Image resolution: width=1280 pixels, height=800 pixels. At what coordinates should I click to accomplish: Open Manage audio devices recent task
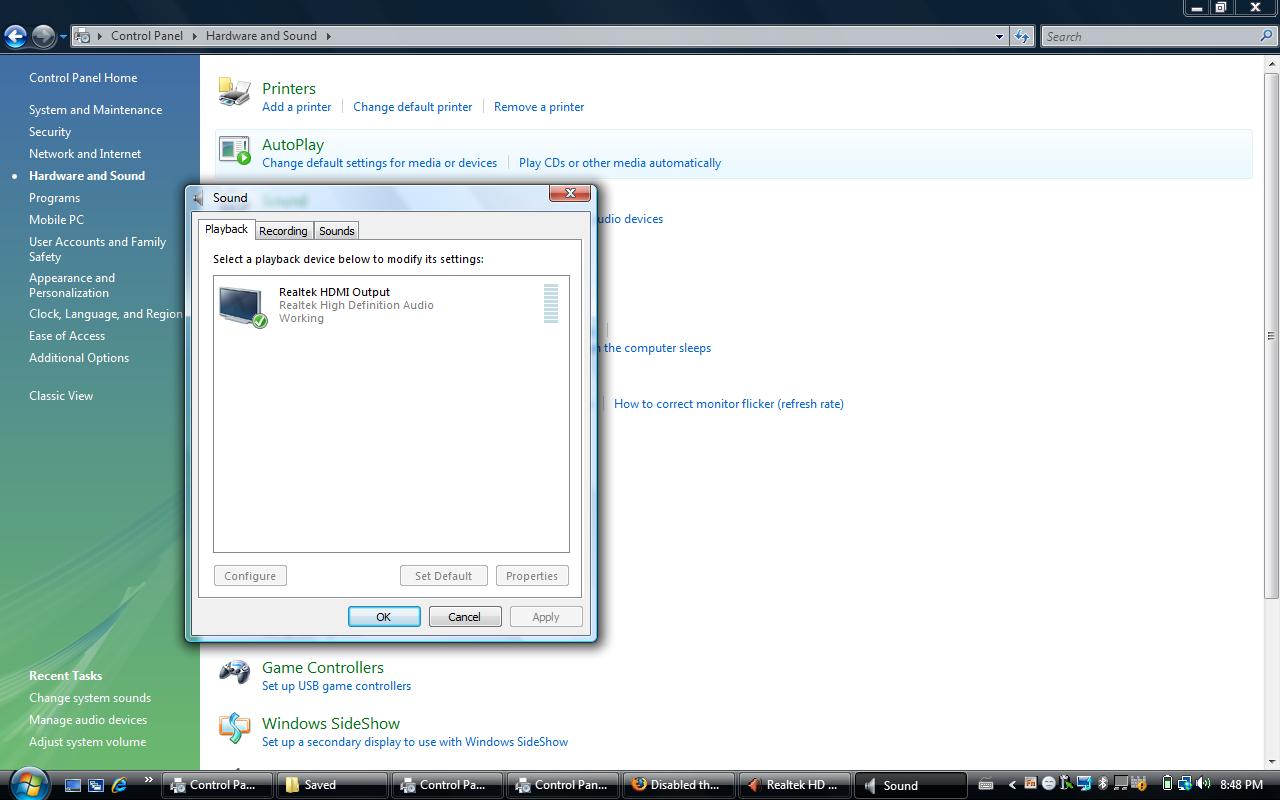88,720
